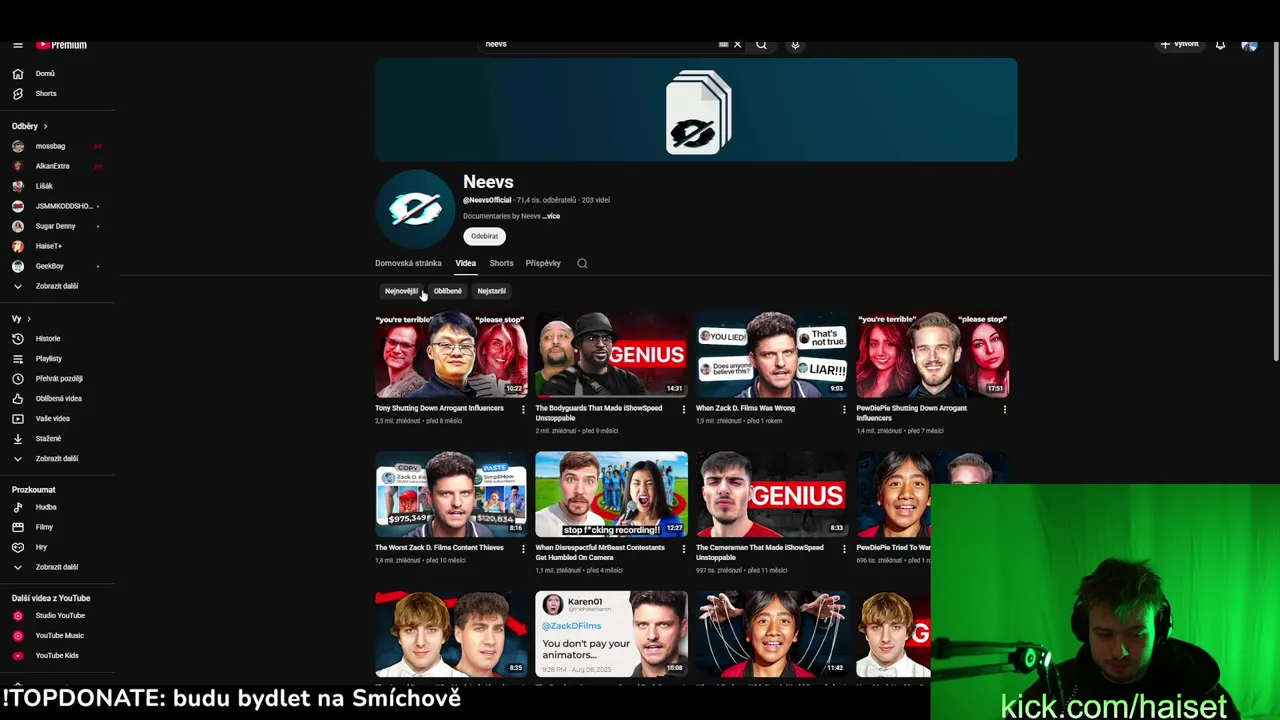Open PewDiePie Shutting Down Arrogant Influencers thumbnail
The height and width of the screenshot is (720, 1280).
[x=932, y=355]
